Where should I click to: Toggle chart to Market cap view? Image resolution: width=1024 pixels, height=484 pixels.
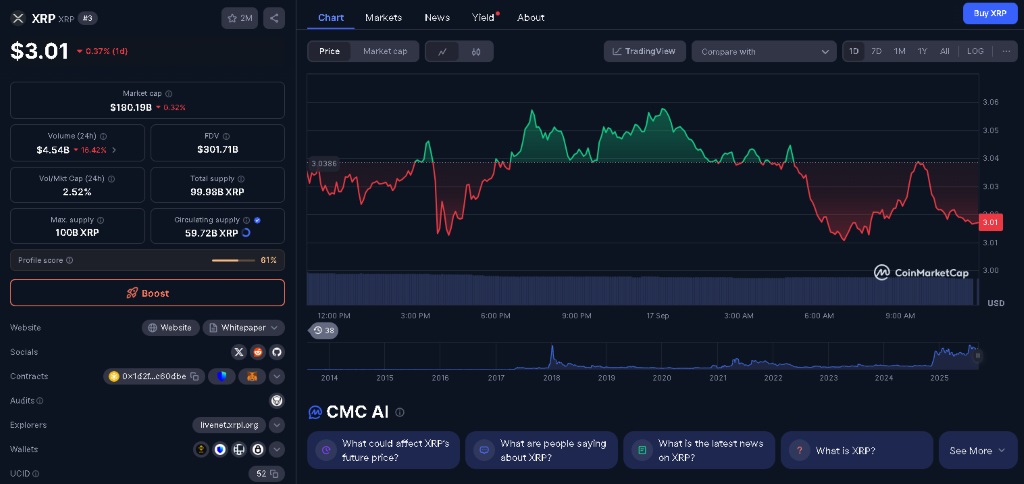pyautogui.click(x=385, y=51)
